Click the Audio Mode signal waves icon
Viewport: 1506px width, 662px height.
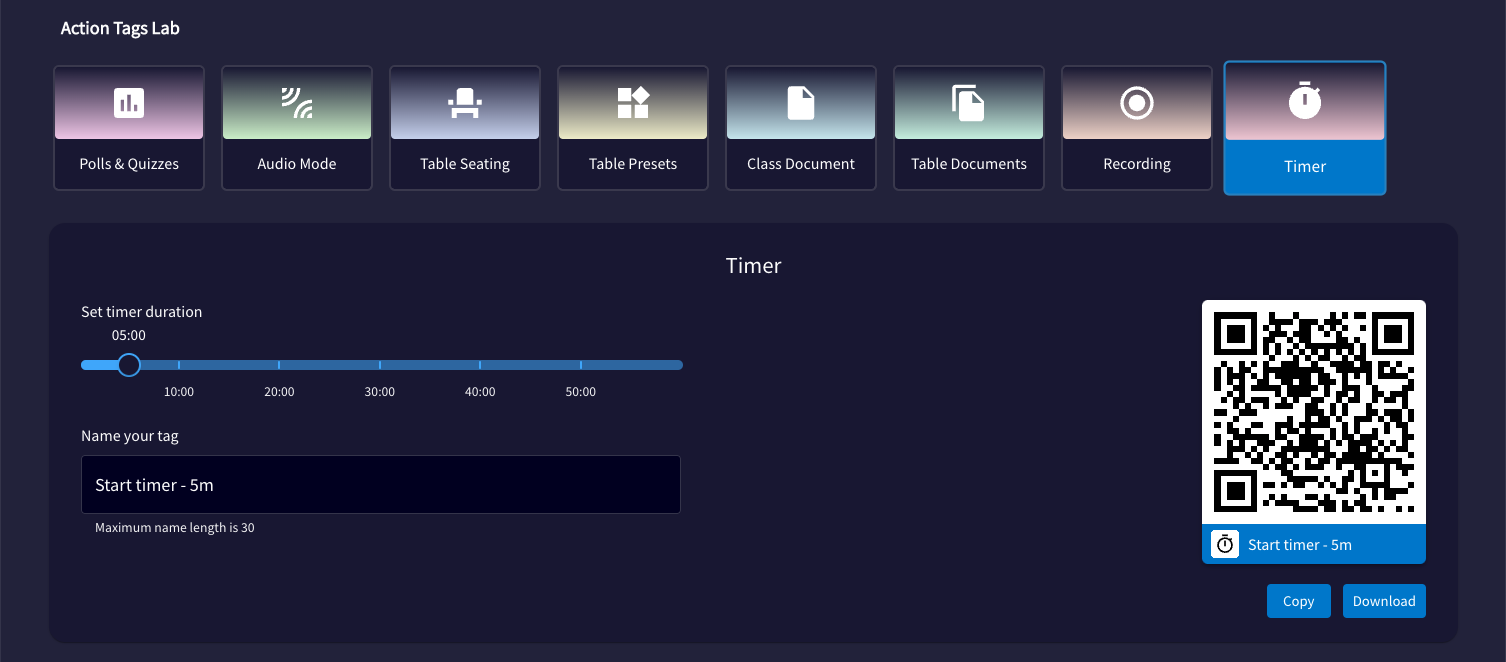tap(297, 102)
